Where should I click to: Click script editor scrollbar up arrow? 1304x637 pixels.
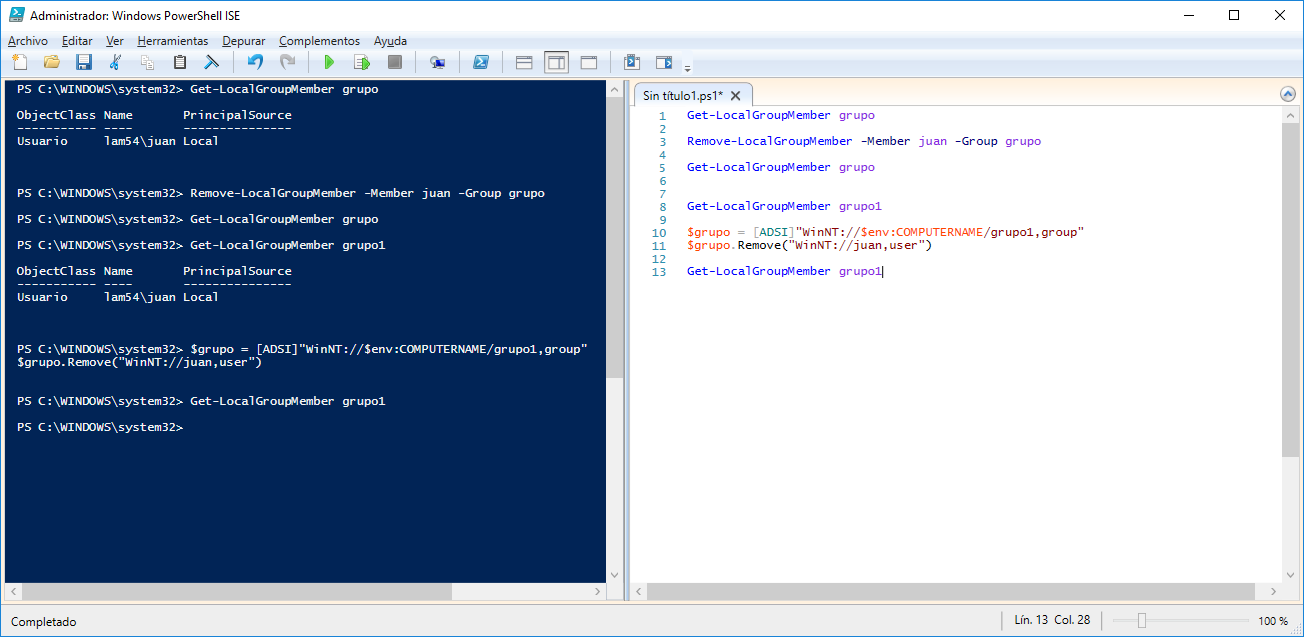[x=1289, y=115]
